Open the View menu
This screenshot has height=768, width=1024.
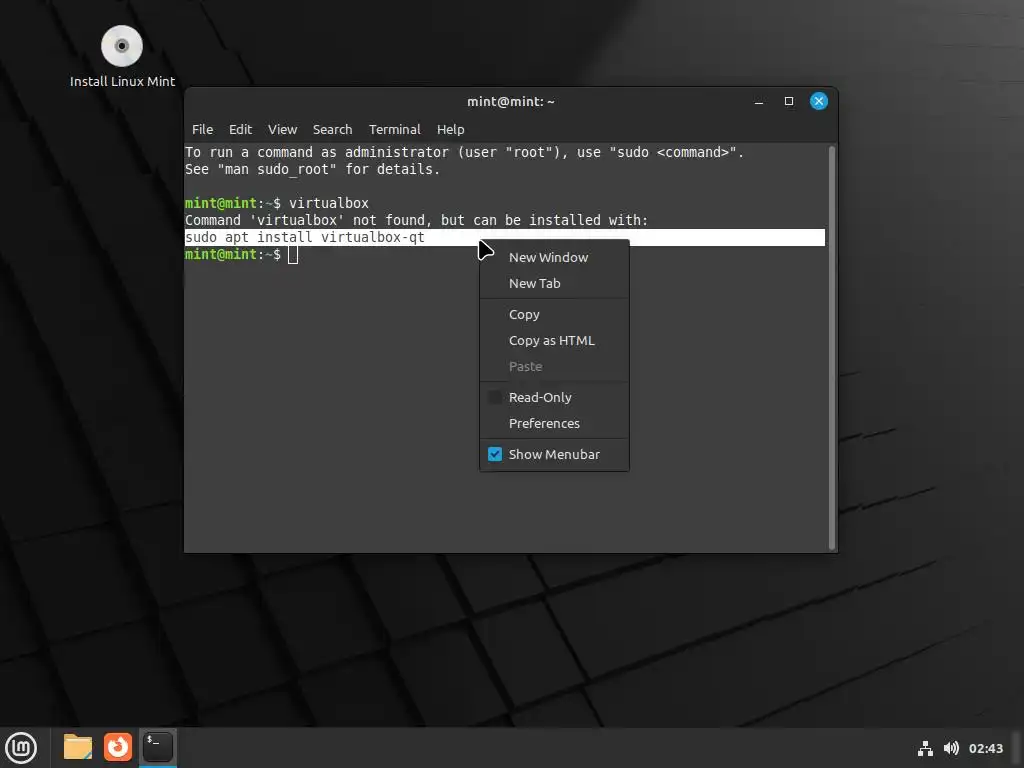tap(282, 129)
